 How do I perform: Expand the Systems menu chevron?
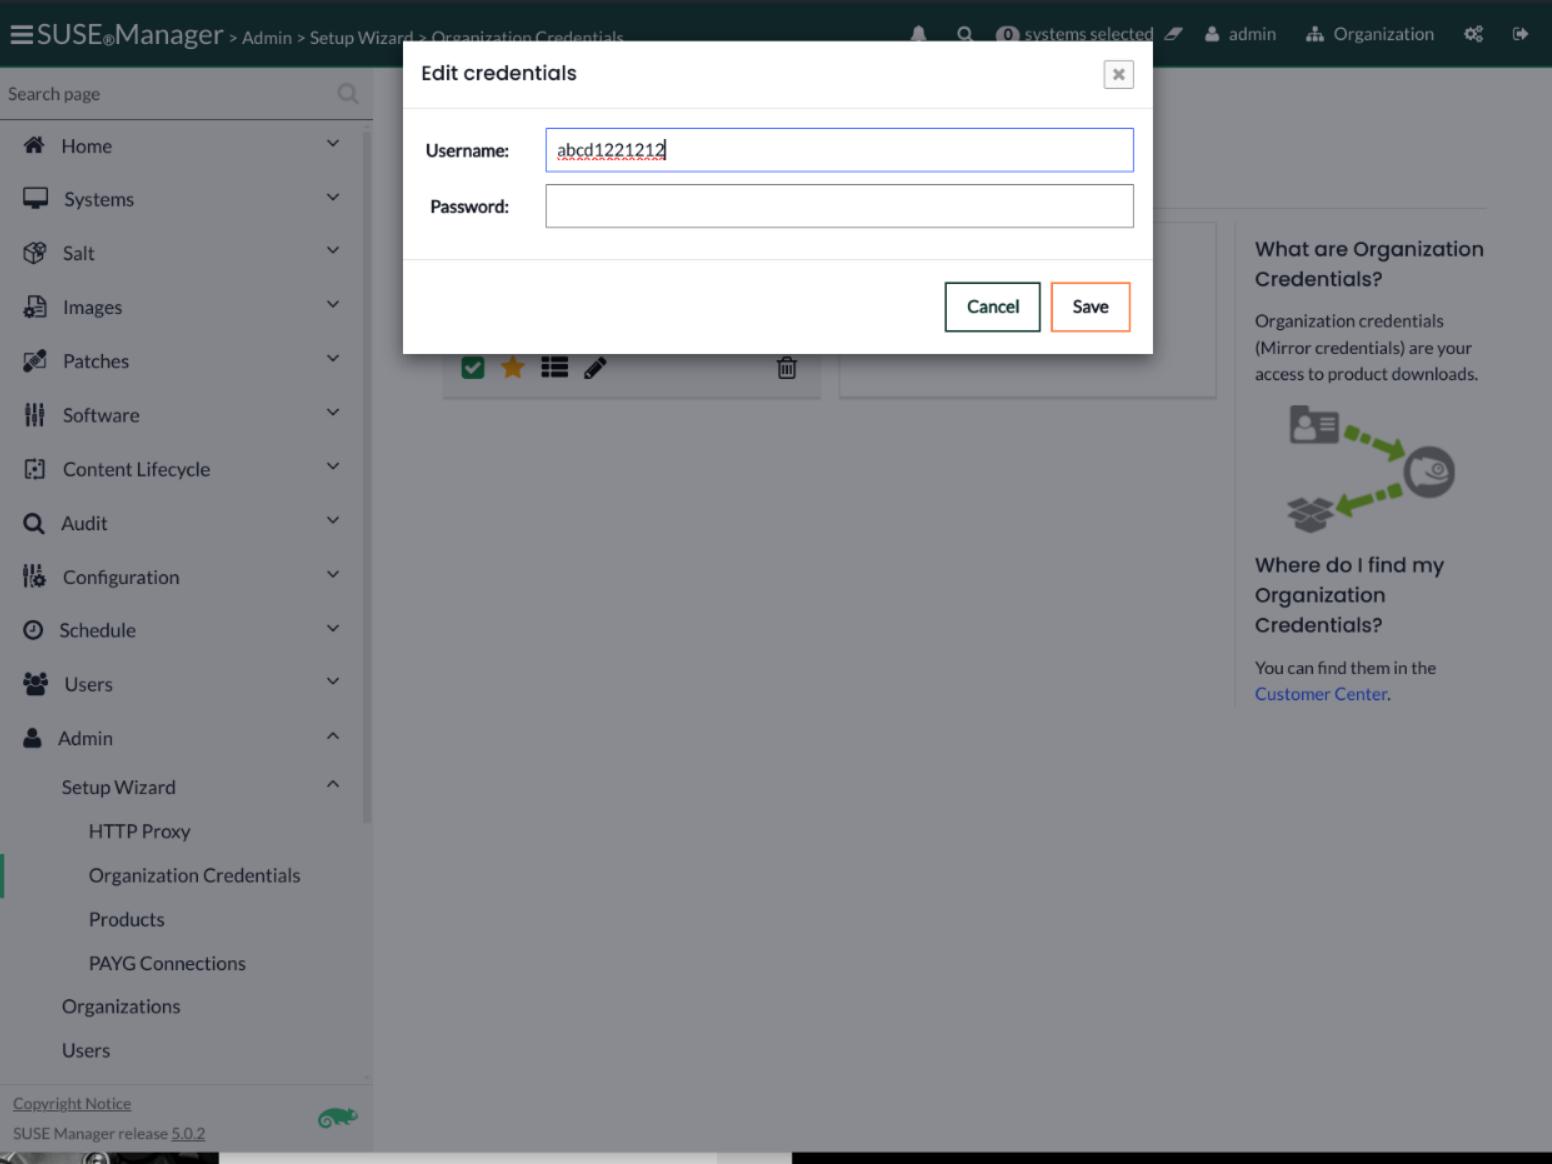point(333,198)
